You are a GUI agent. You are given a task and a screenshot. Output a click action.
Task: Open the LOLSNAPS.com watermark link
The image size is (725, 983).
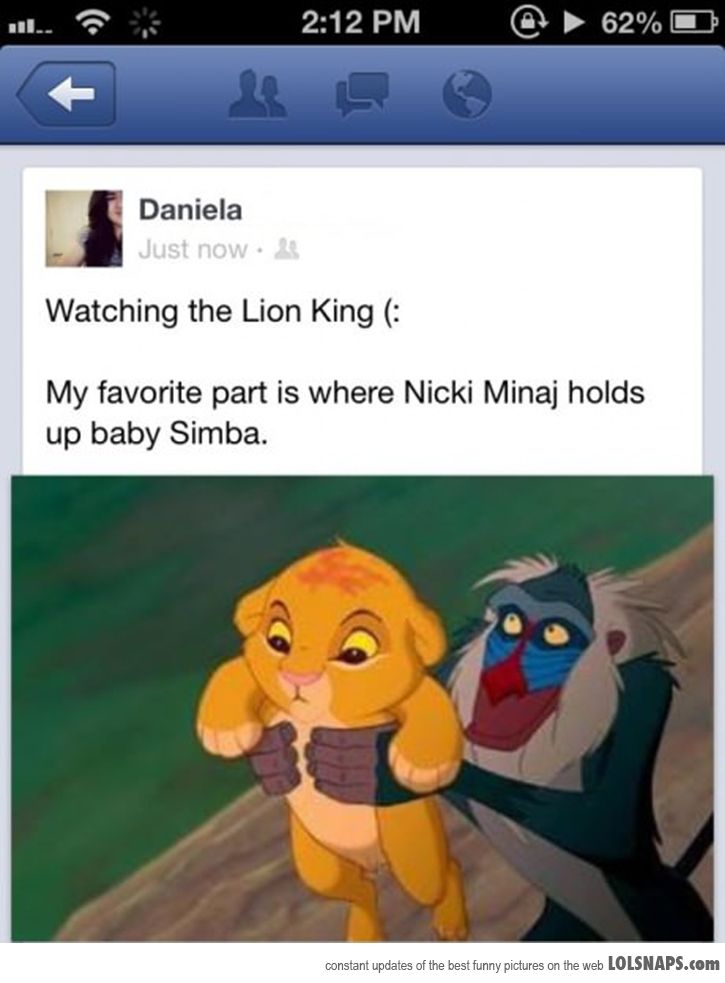[x=664, y=964]
